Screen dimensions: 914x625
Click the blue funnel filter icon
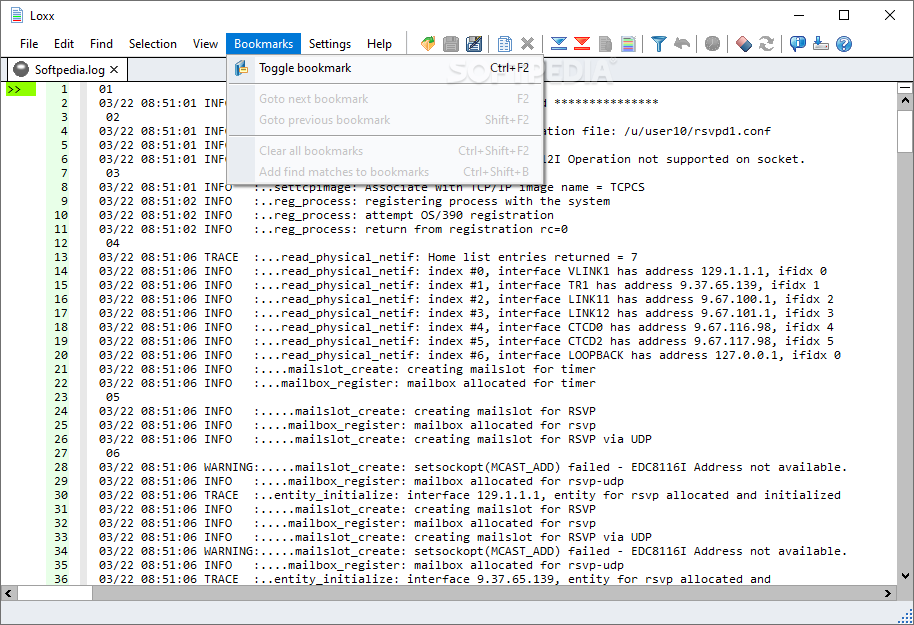[659, 44]
